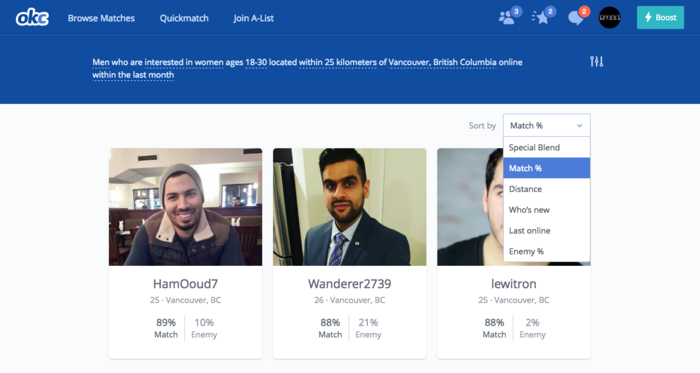Image resolution: width=700 pixels, height=373 pixels.
Task: Click the chevron arrow in Sort by box
Action: pos(579,126)
